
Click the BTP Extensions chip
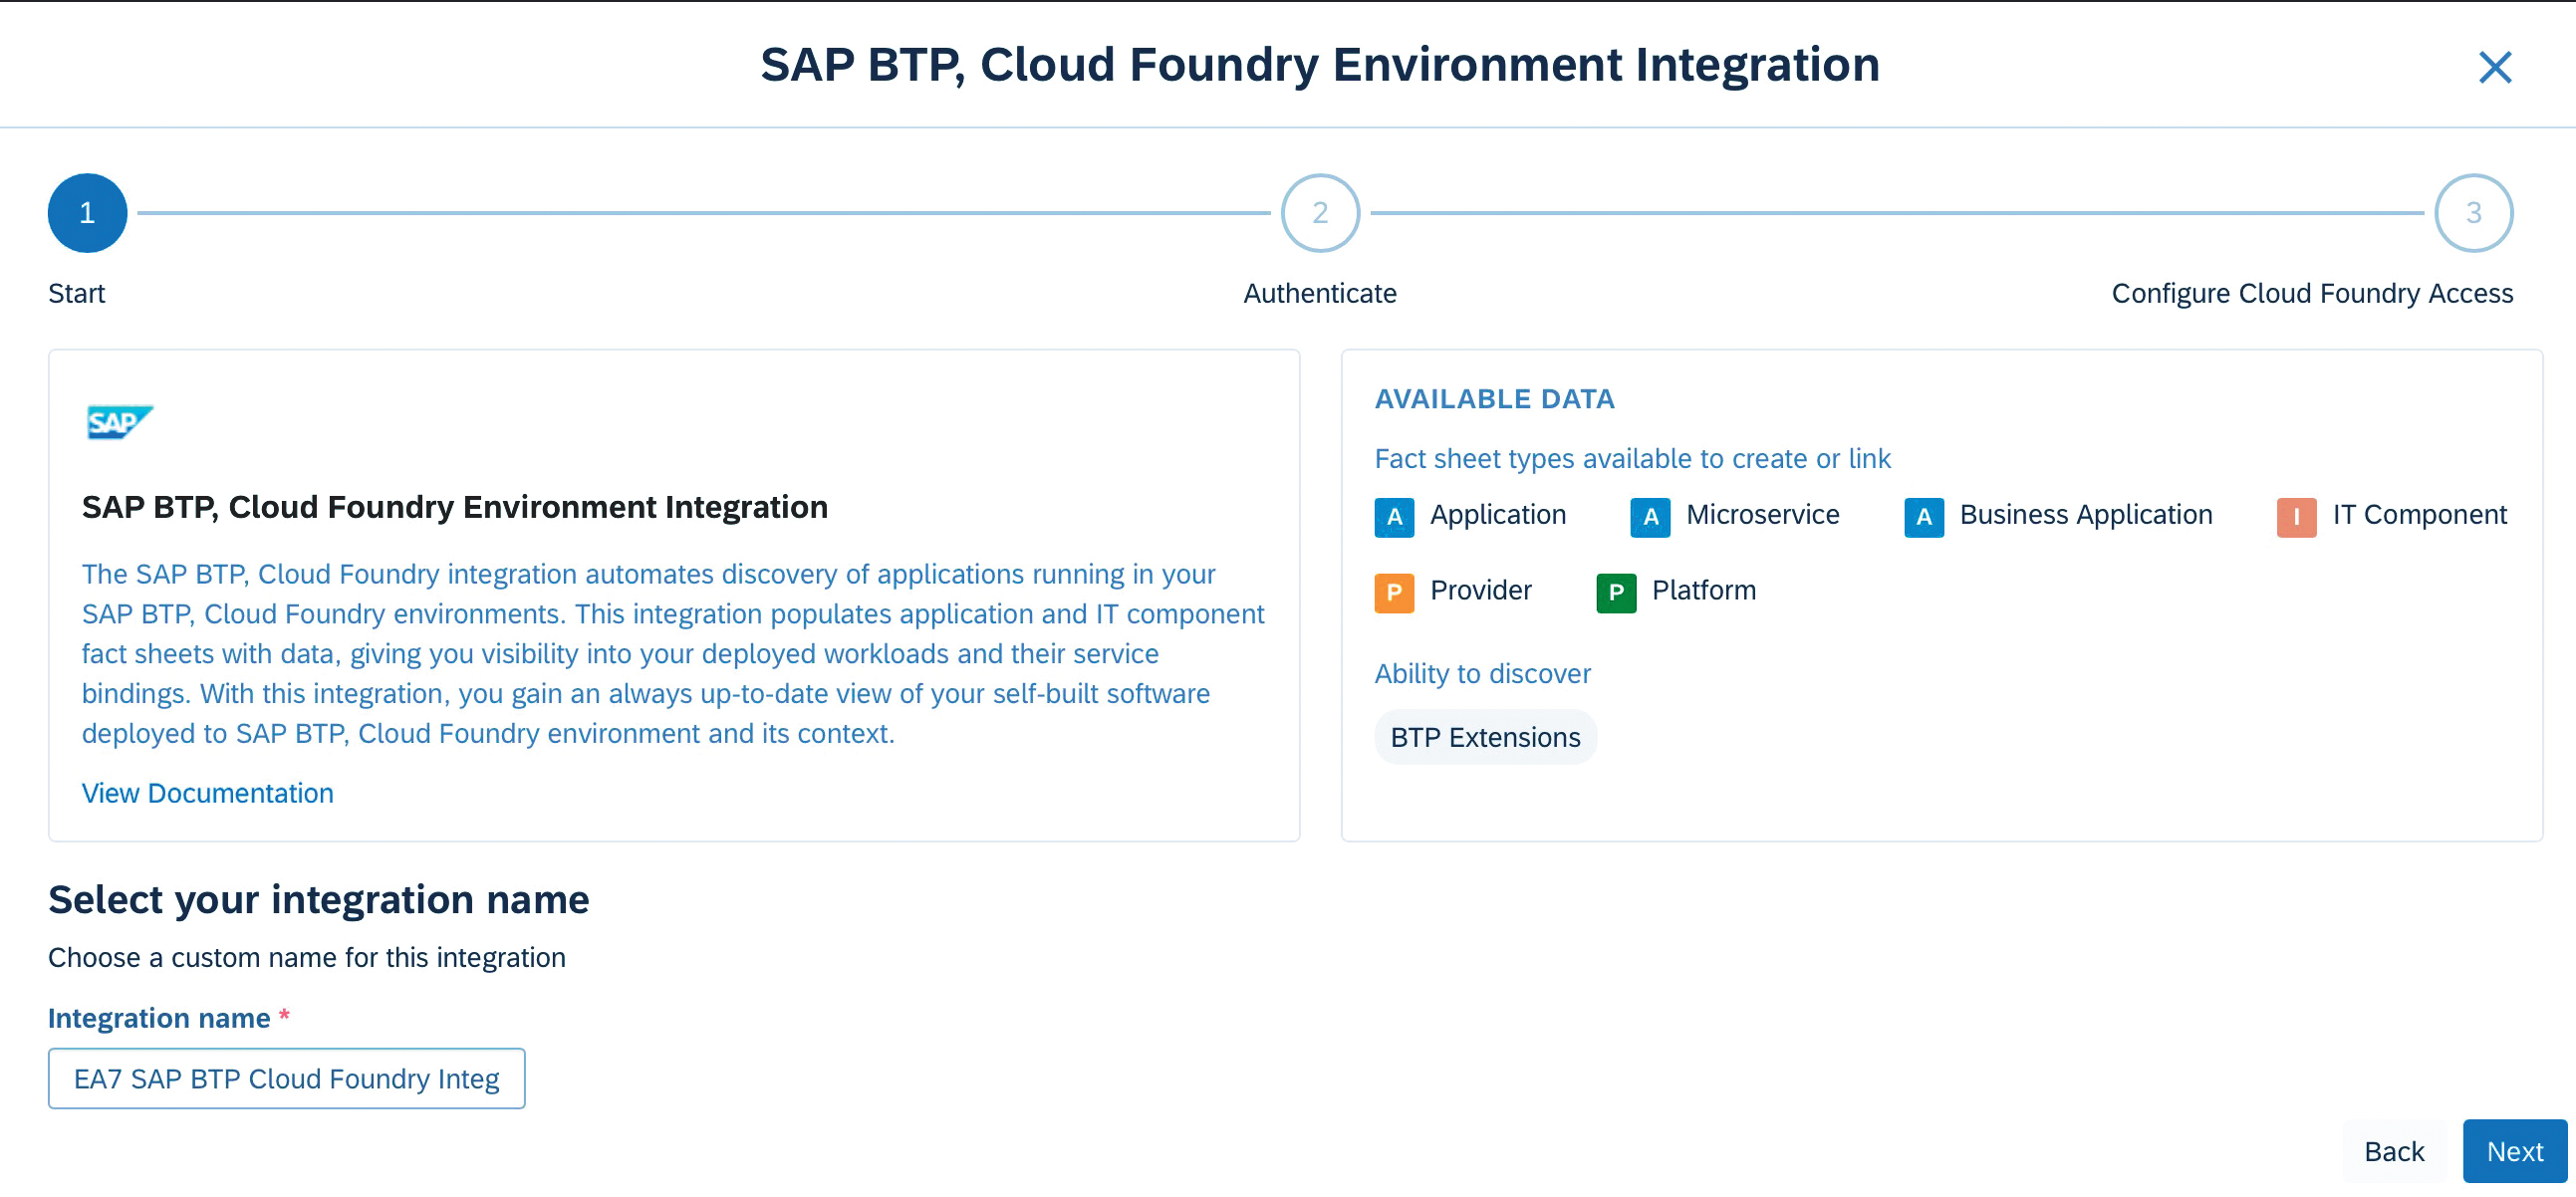pyautogui.click(x=1485, y=737)
